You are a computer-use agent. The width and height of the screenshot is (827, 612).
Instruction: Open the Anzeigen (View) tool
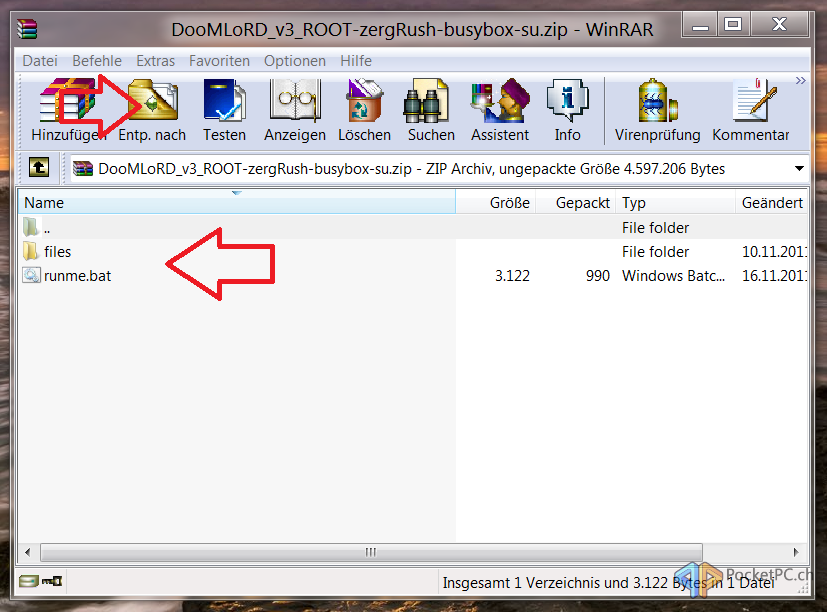point(294,110)
